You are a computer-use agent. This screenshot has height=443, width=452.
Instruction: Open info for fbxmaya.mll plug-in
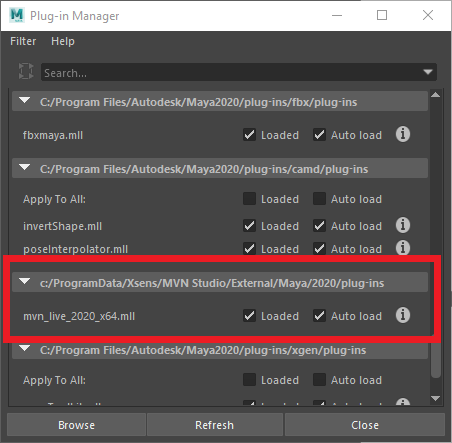[x=403, y=134]
